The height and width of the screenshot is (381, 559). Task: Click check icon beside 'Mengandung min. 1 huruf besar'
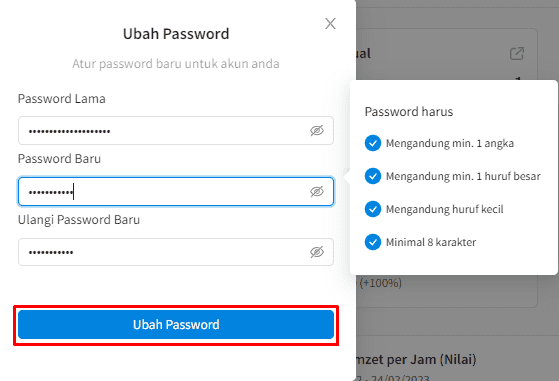pos(373,176)
